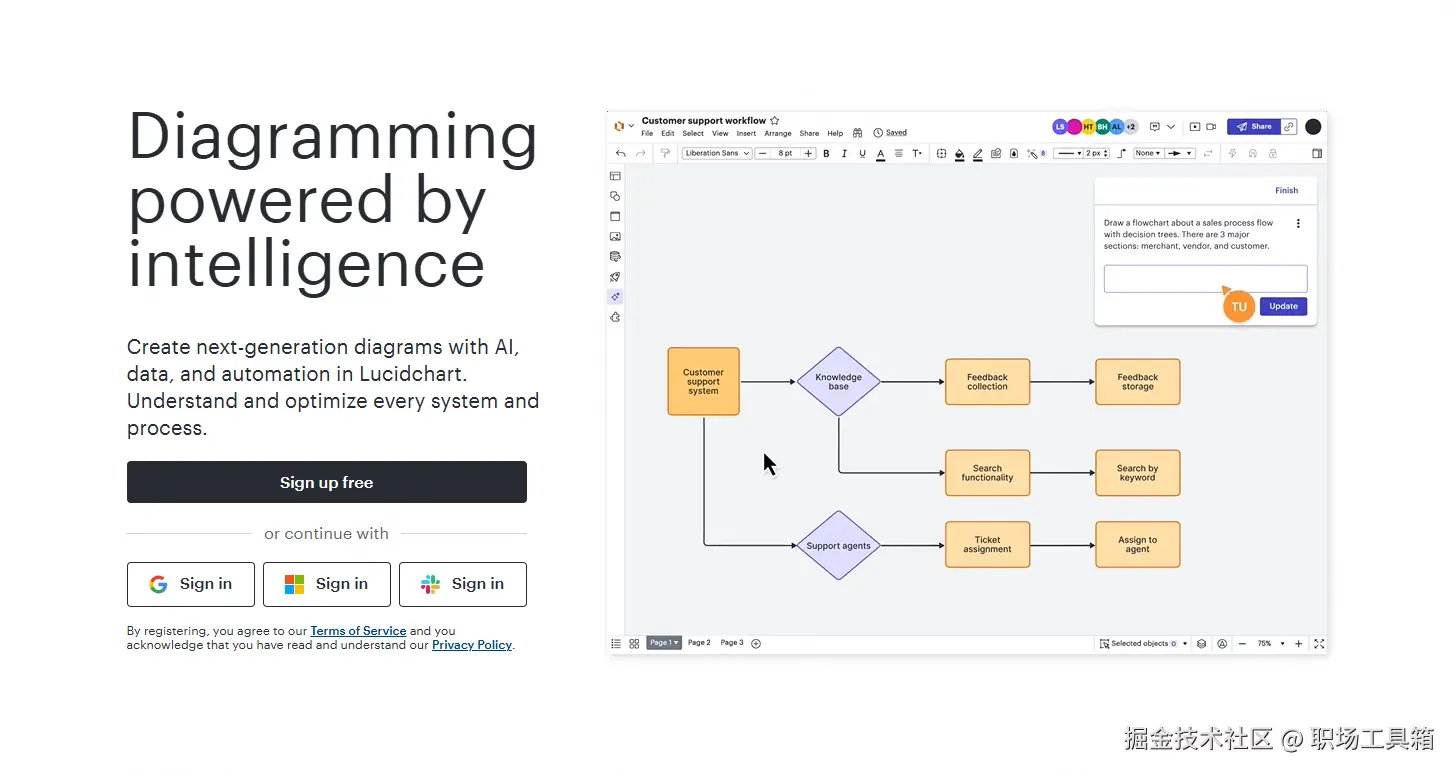
Task: Zoom in with the plus button
Action: (1299, 643)
